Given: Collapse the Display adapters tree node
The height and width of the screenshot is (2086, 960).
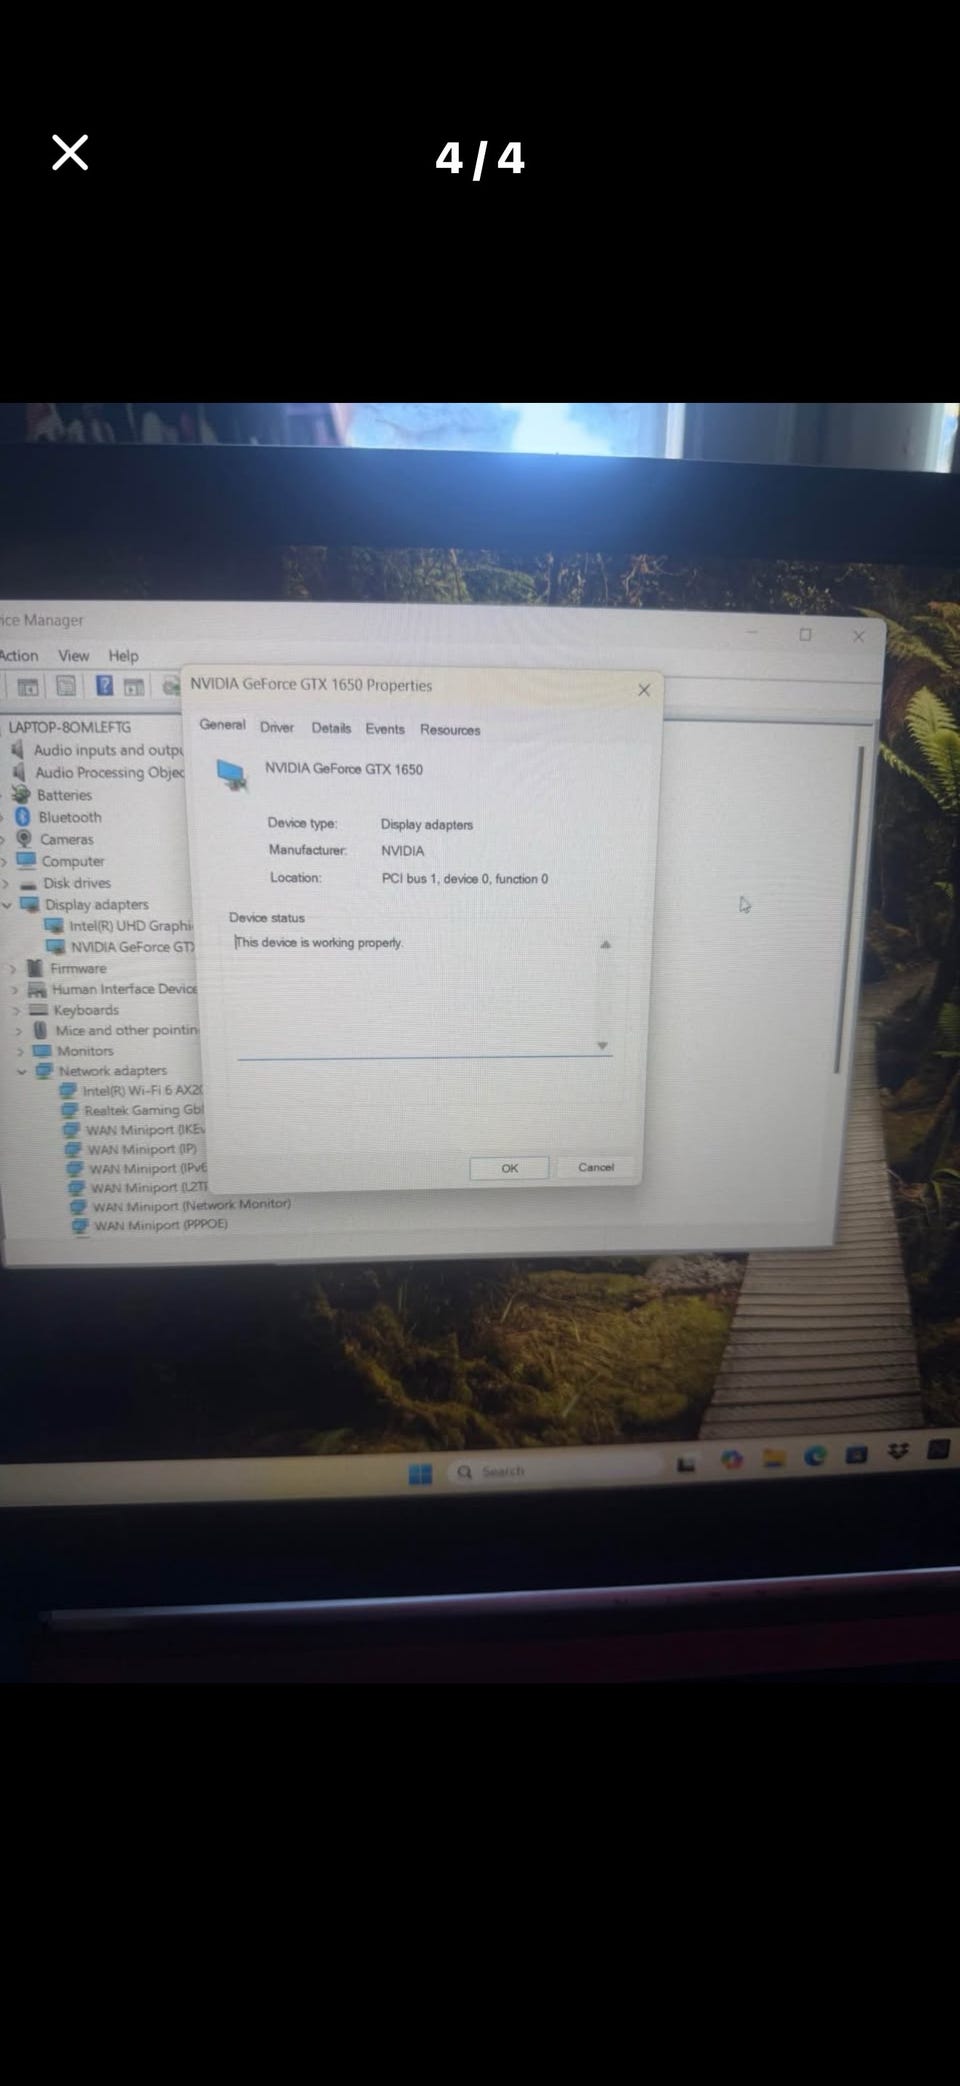Looking at the screenshot, I should [7, 904].
